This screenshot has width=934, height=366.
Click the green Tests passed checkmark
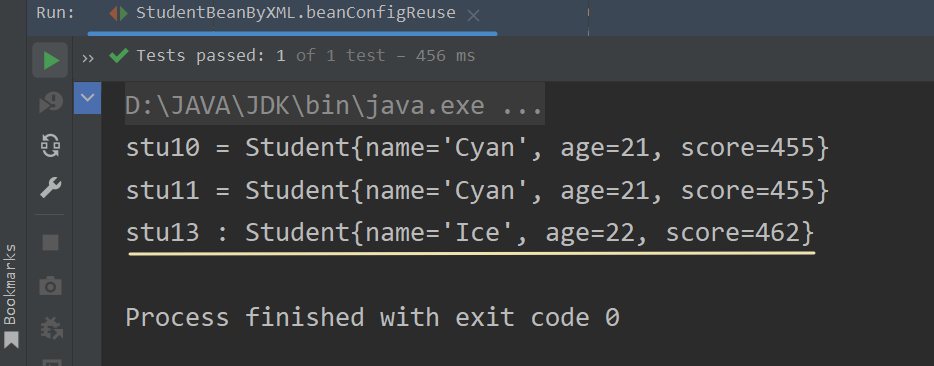(x=119, y=55)
